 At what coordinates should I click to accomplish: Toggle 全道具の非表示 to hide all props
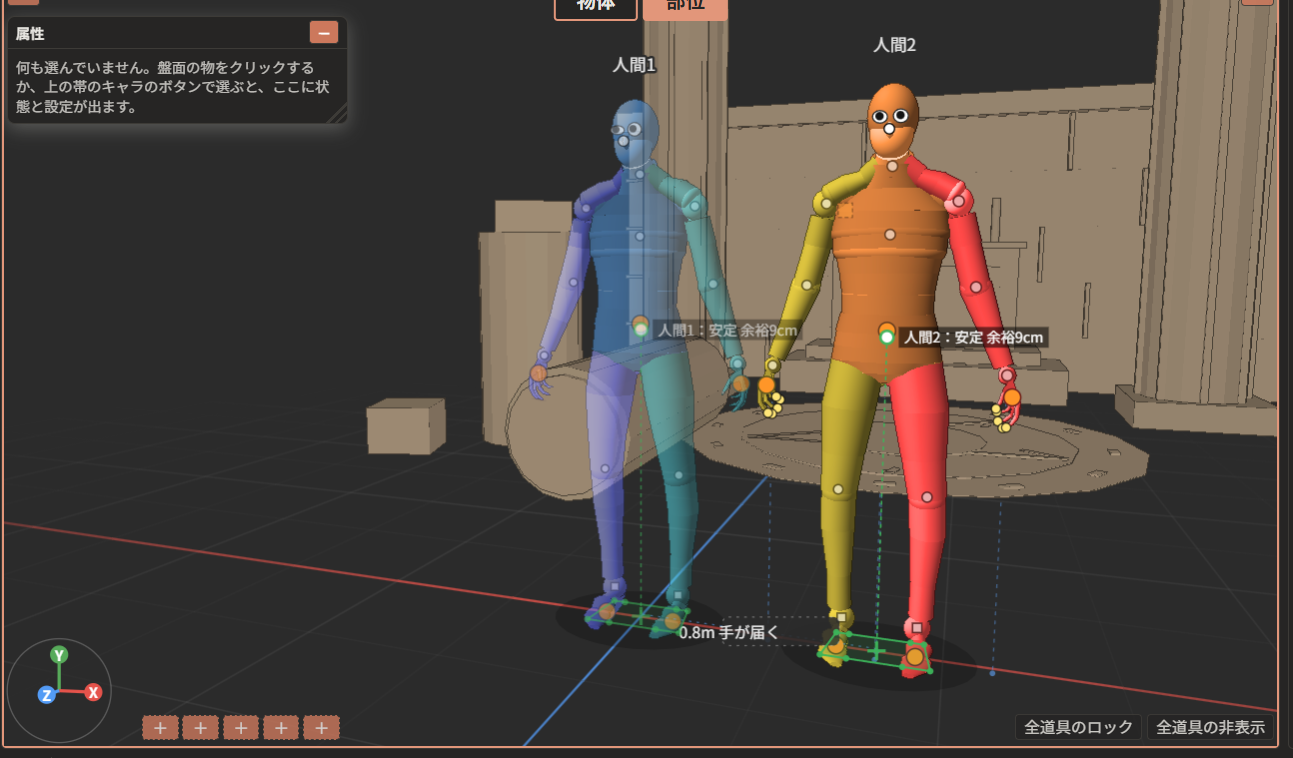(1211, 727)
